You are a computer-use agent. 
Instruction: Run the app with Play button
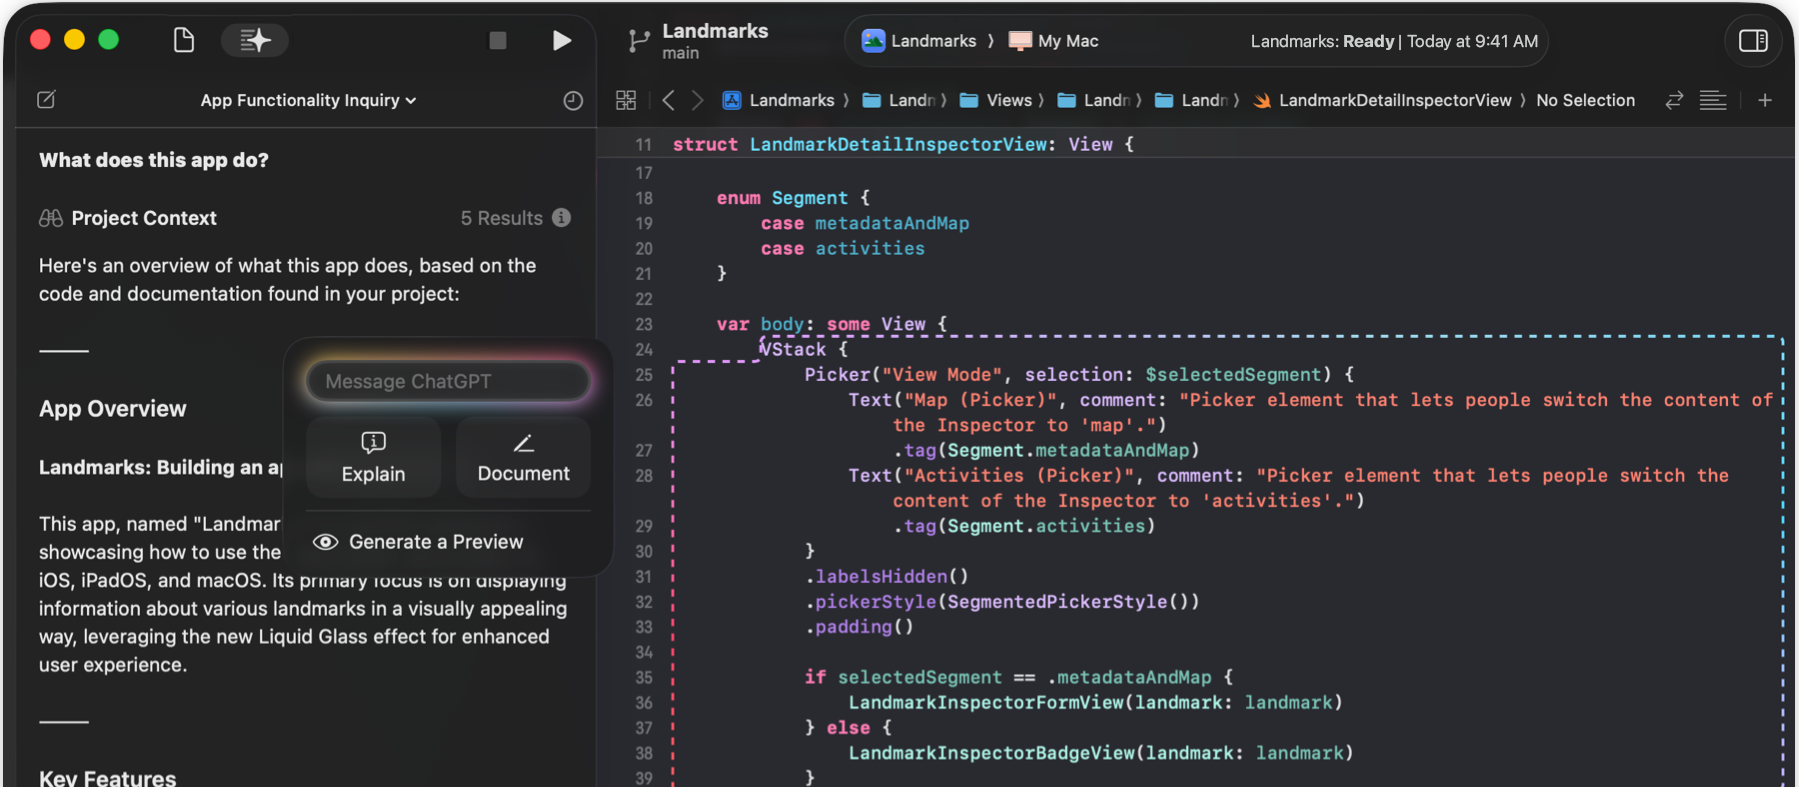[562, 40]
